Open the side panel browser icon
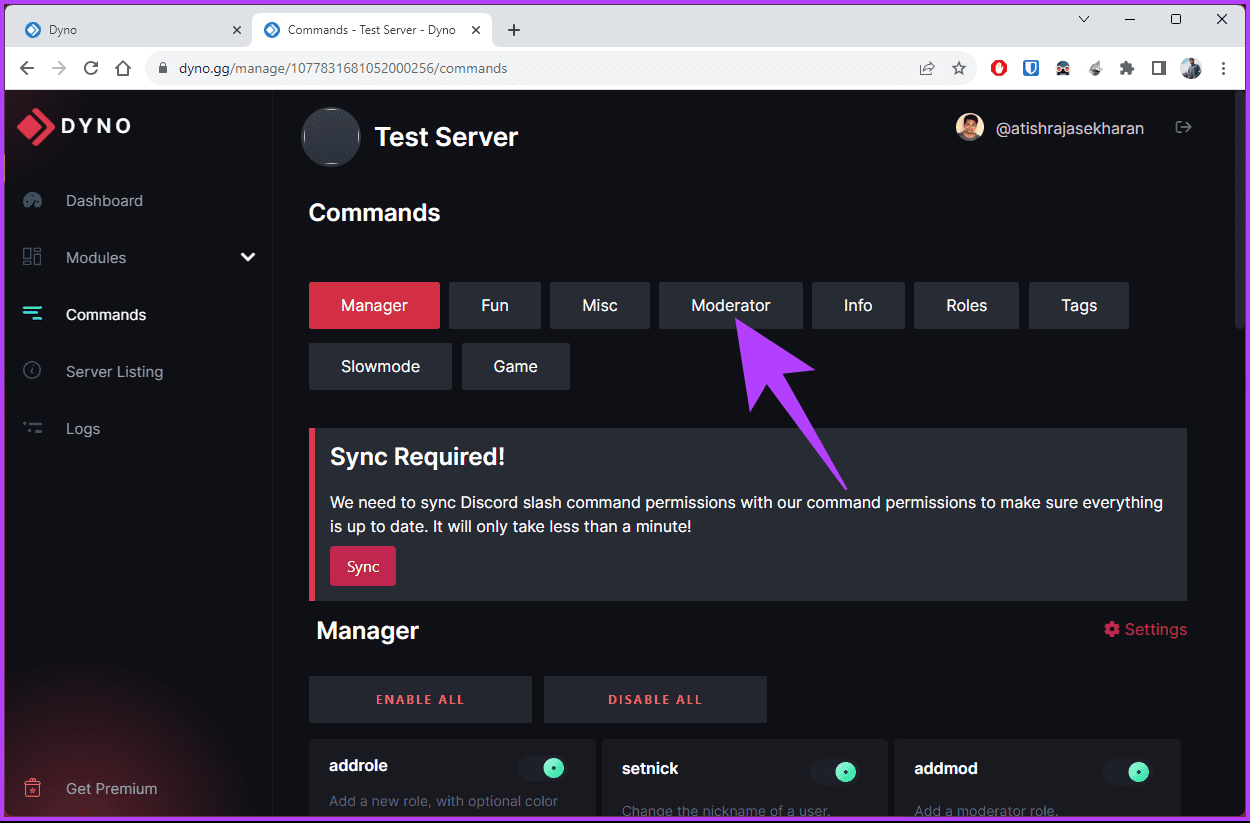Viewport: 1250px width, 823px height. (x=1159, y=68)
